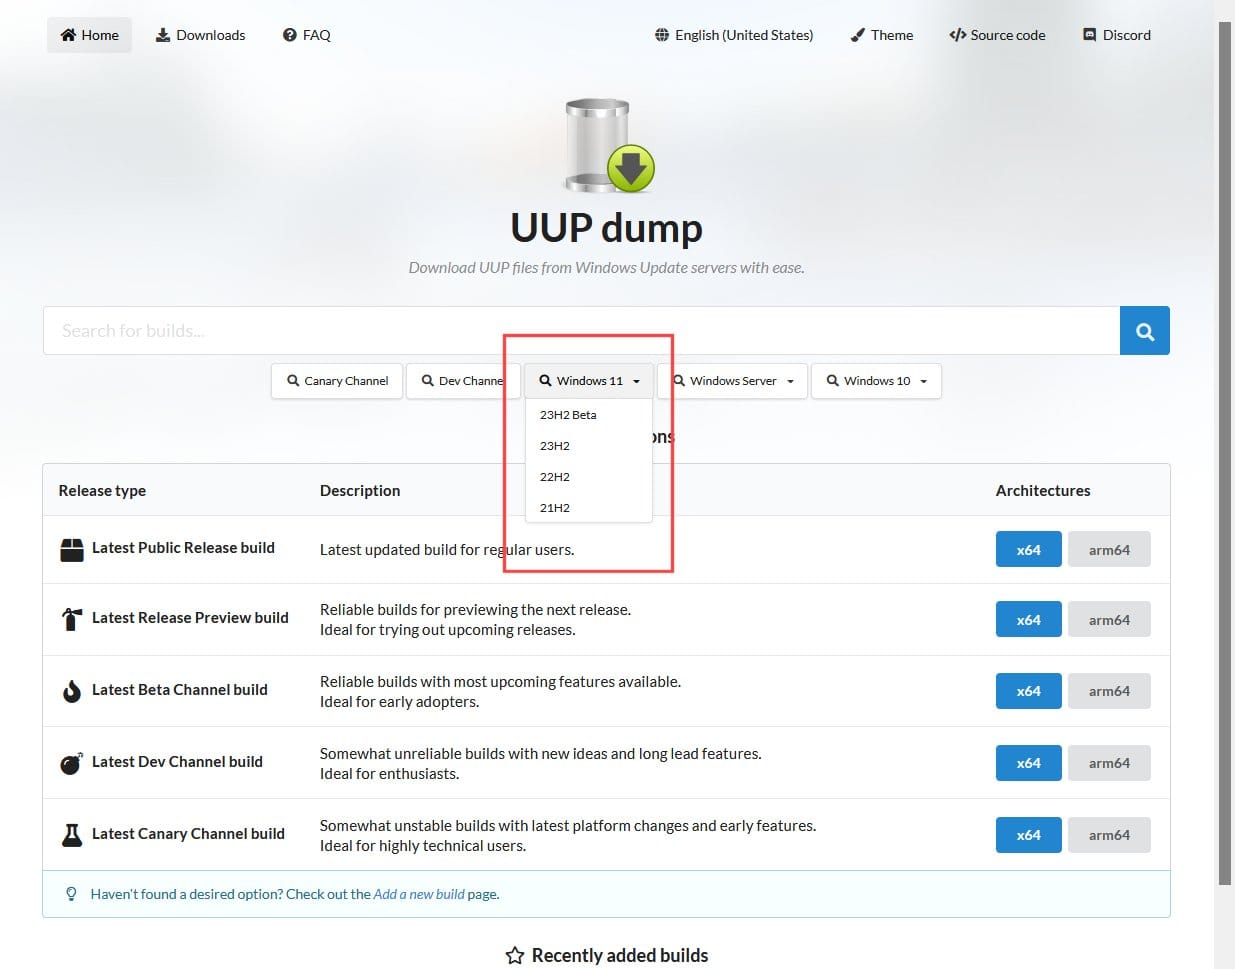Open the Discord link
This screenshot has width=1235, height=969.
point(1117,35)
